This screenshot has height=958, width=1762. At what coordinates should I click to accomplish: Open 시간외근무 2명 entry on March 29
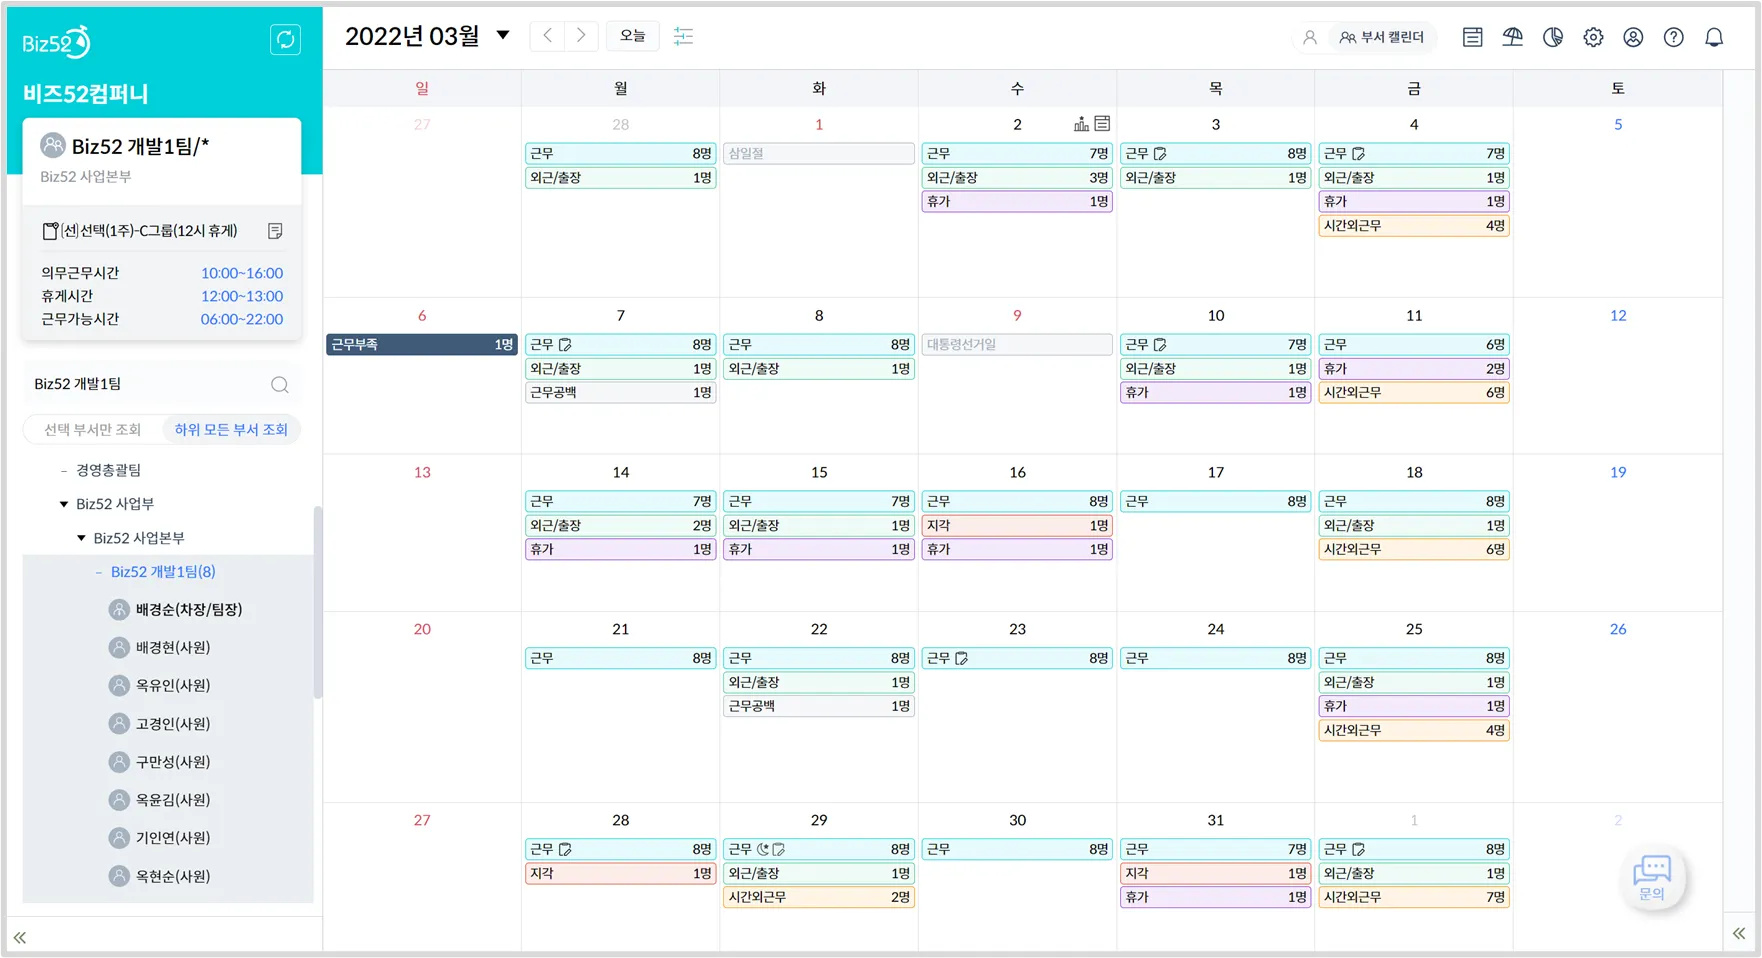point(819,898)
